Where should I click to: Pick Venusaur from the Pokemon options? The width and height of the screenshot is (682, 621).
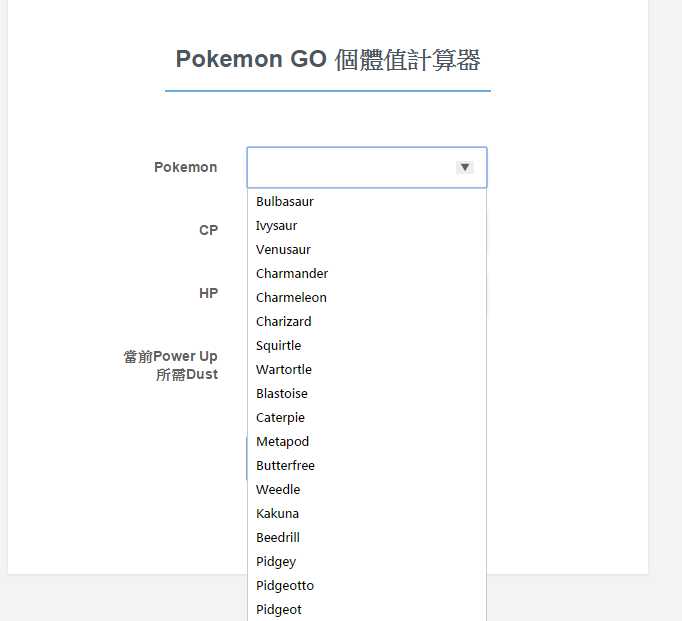(283, 250)
